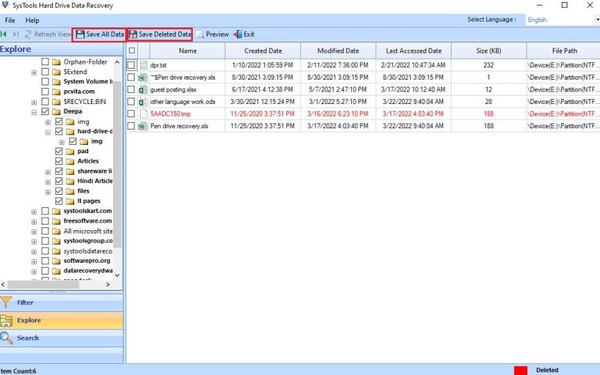Click the Save All Data toolbar button
The height and width of the screenshot is (375, 600).
pyautogui.click(x=99, y=34)
